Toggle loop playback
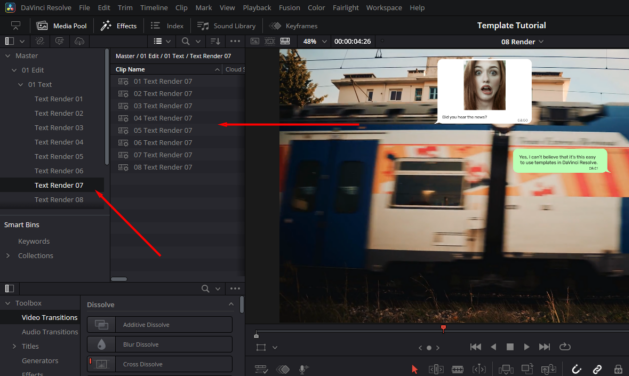Viewport: 629px width, 376px height. (x=565, y=346)
